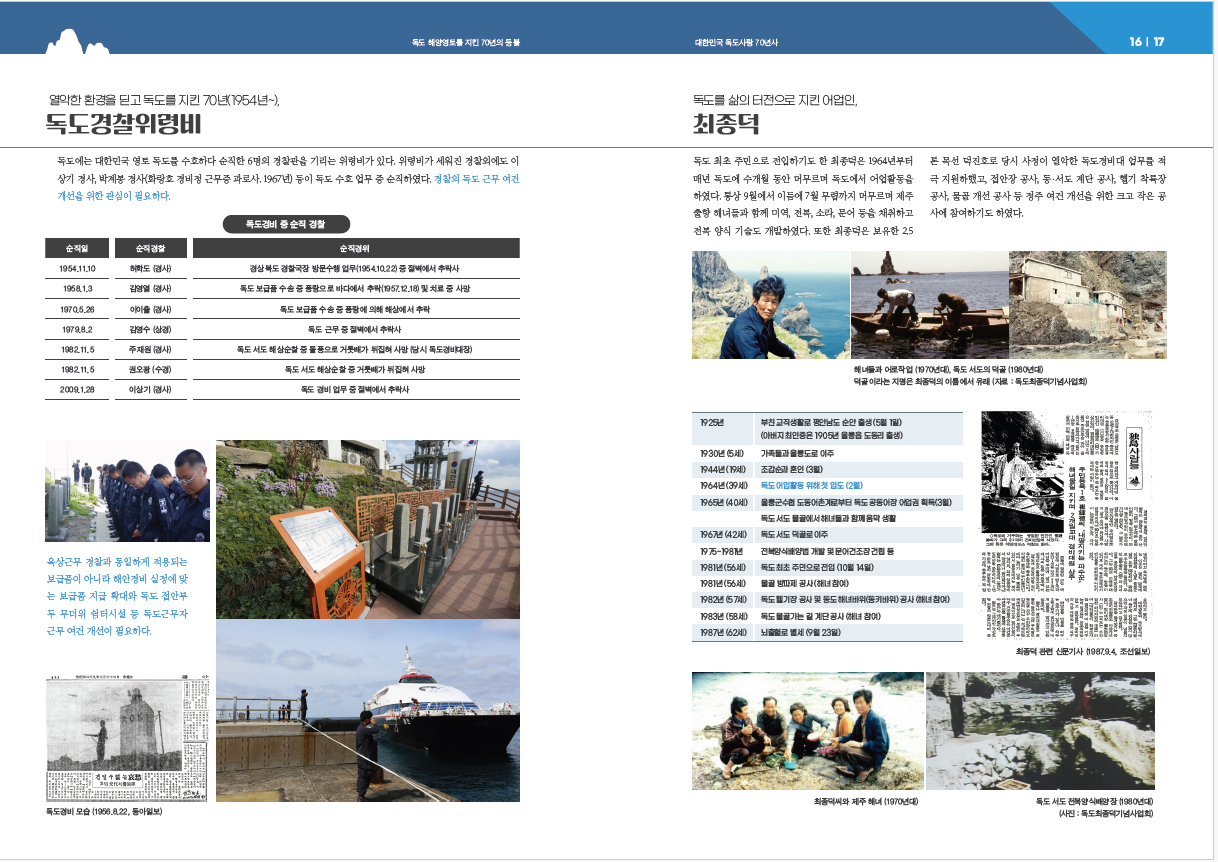Screen dimensions: 1218x862
Task: Click the name '주재원 (경사)'
Action: 150,349
